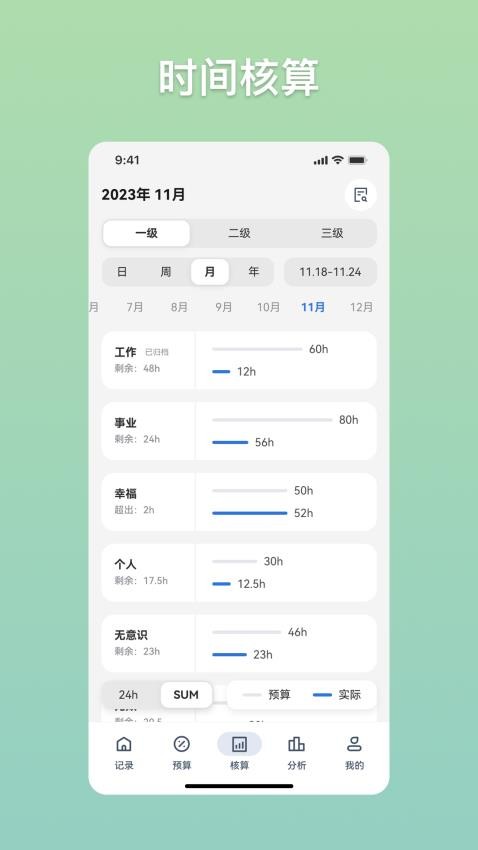The height and width of the screenshot is (850, 478).
Task: Select the 年 period option
Action: tap(254, 272)
